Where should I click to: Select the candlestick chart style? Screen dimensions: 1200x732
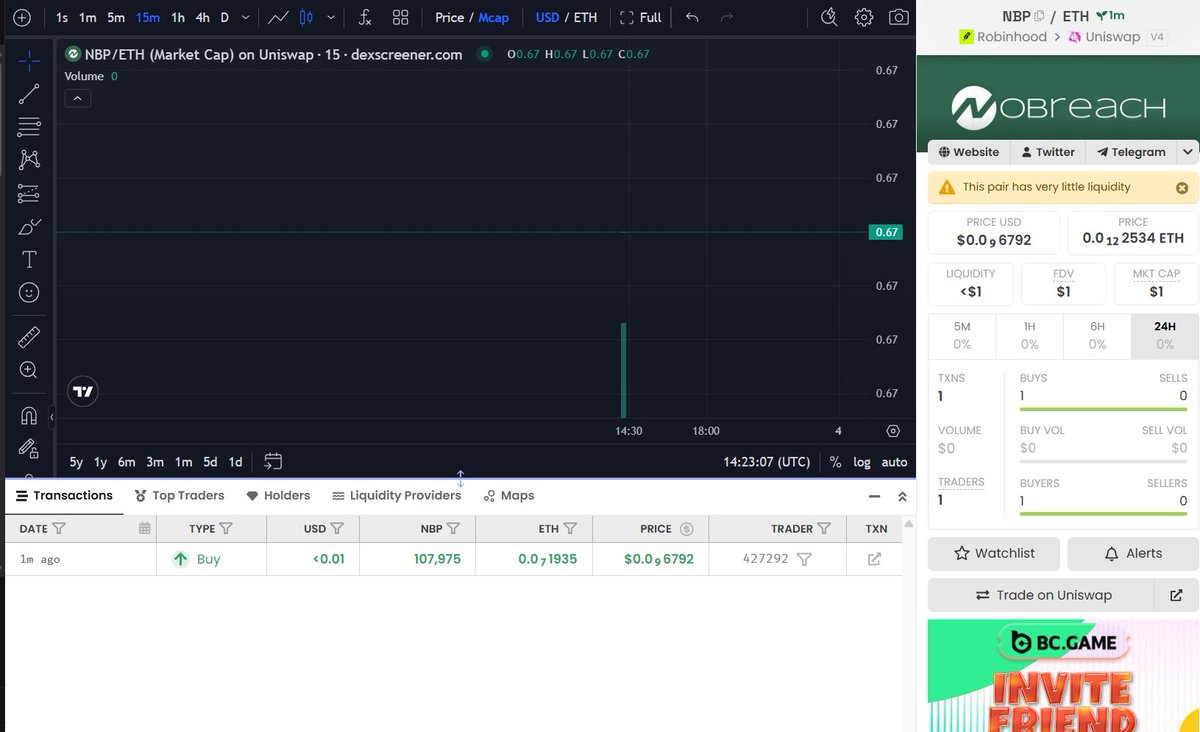[x=306, y=17]
